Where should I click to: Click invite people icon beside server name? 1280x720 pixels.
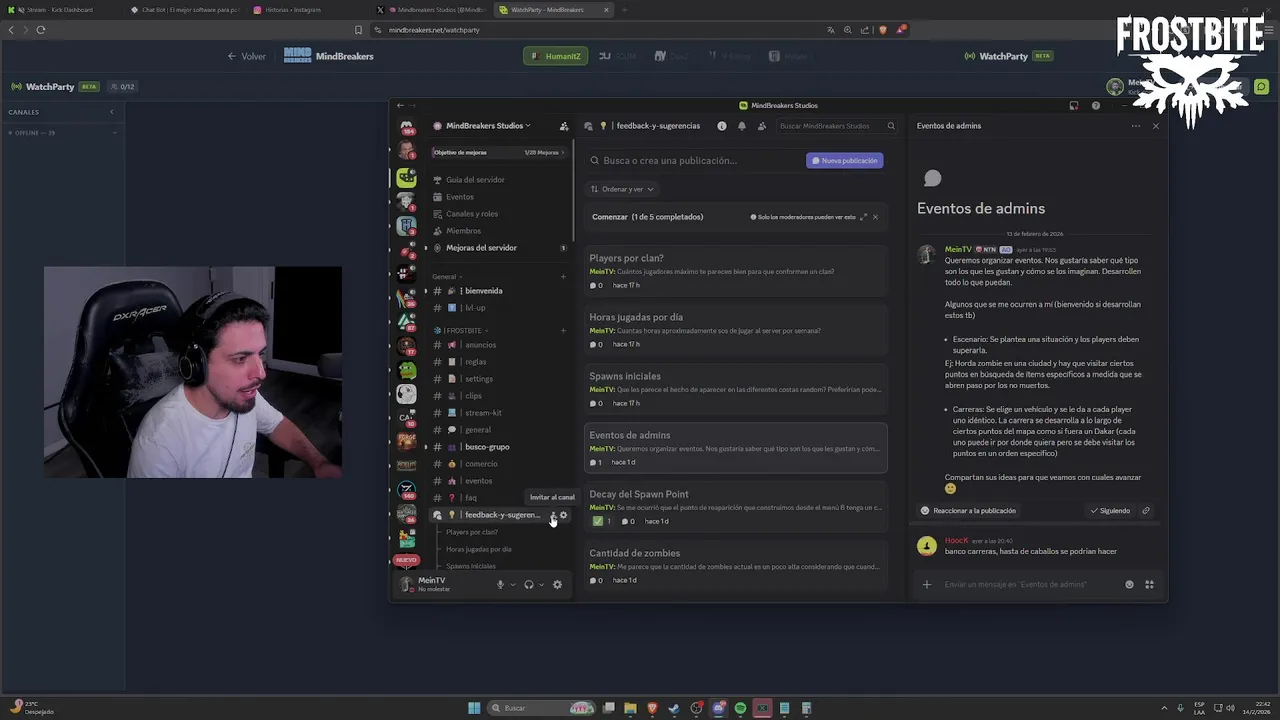tap(564, 126)
